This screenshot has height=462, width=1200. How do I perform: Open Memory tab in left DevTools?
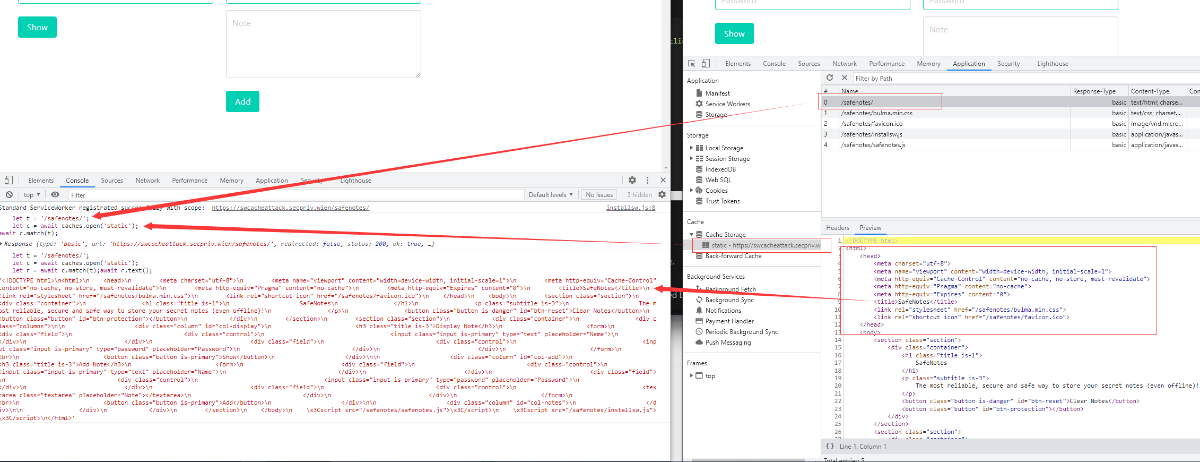point(232,180)
